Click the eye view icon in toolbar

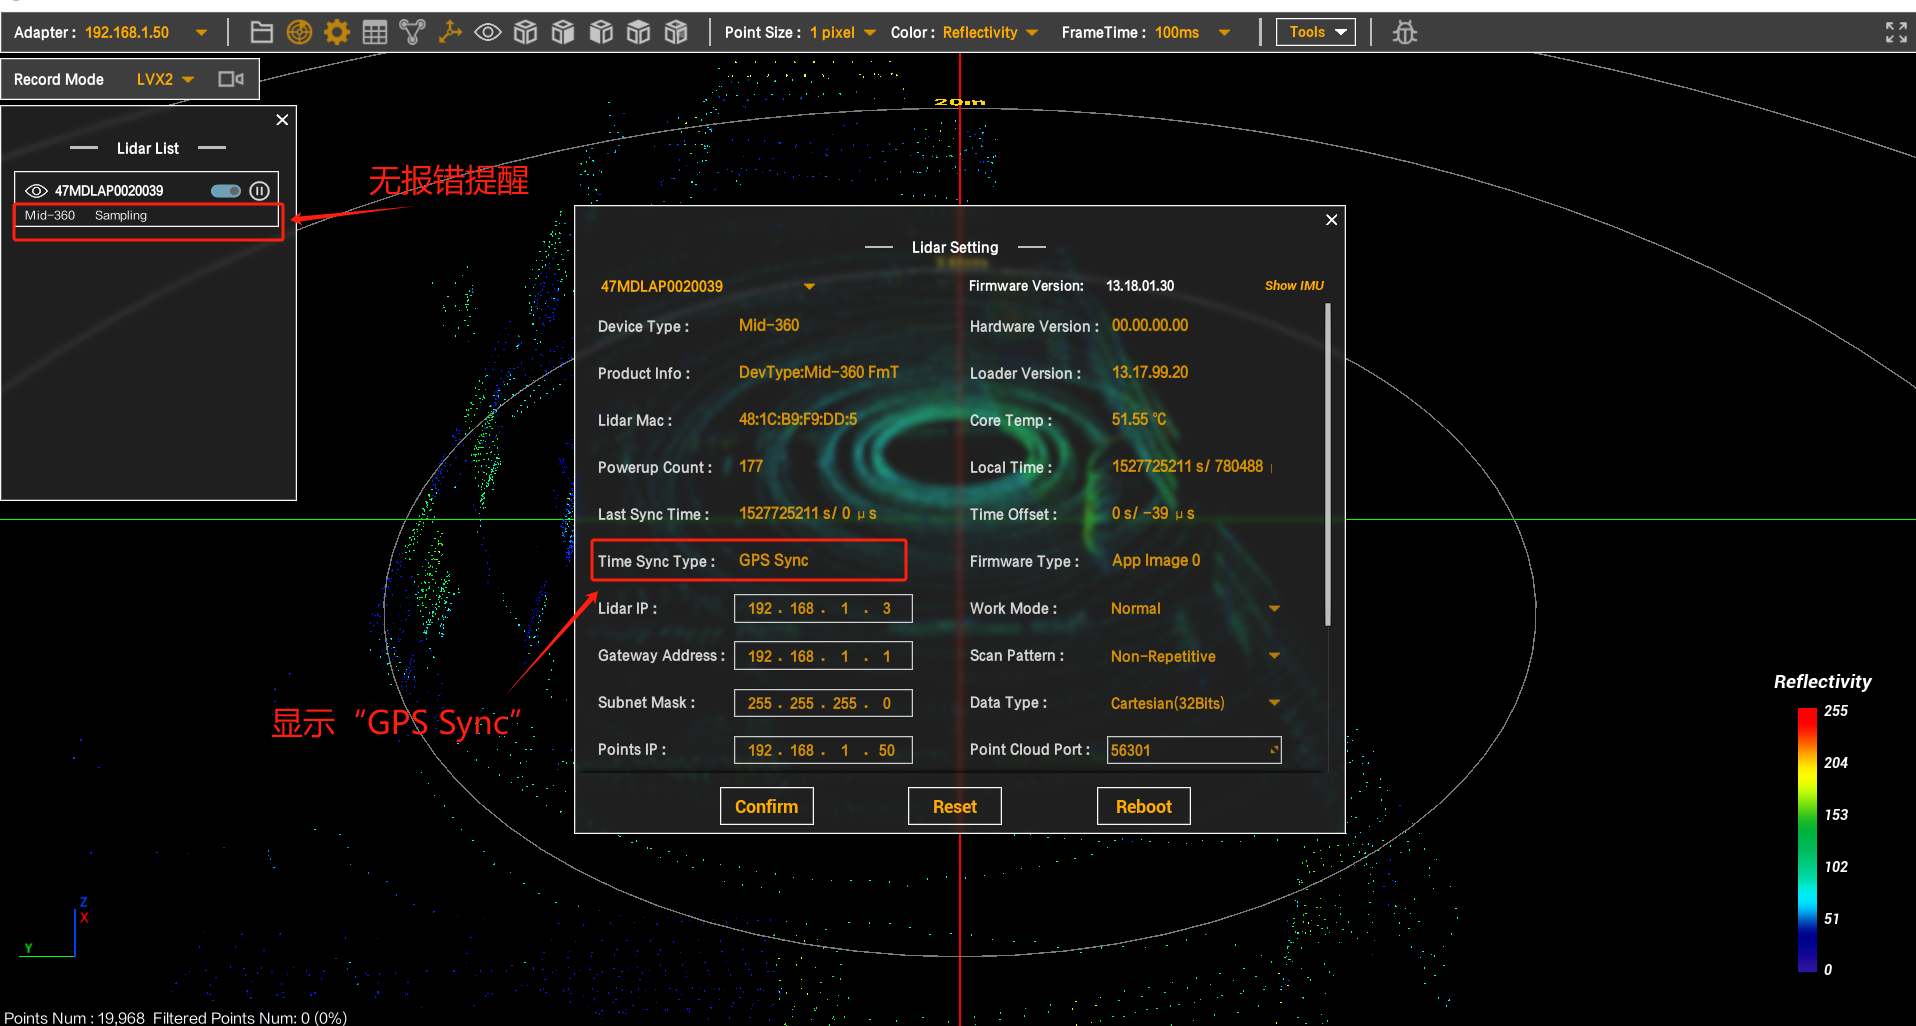pos(488,32)
